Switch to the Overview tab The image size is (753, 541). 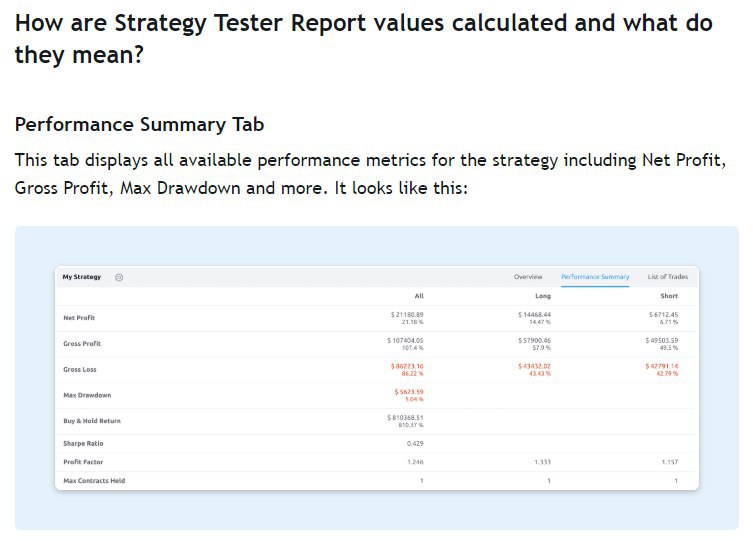(x=528, y=277)
